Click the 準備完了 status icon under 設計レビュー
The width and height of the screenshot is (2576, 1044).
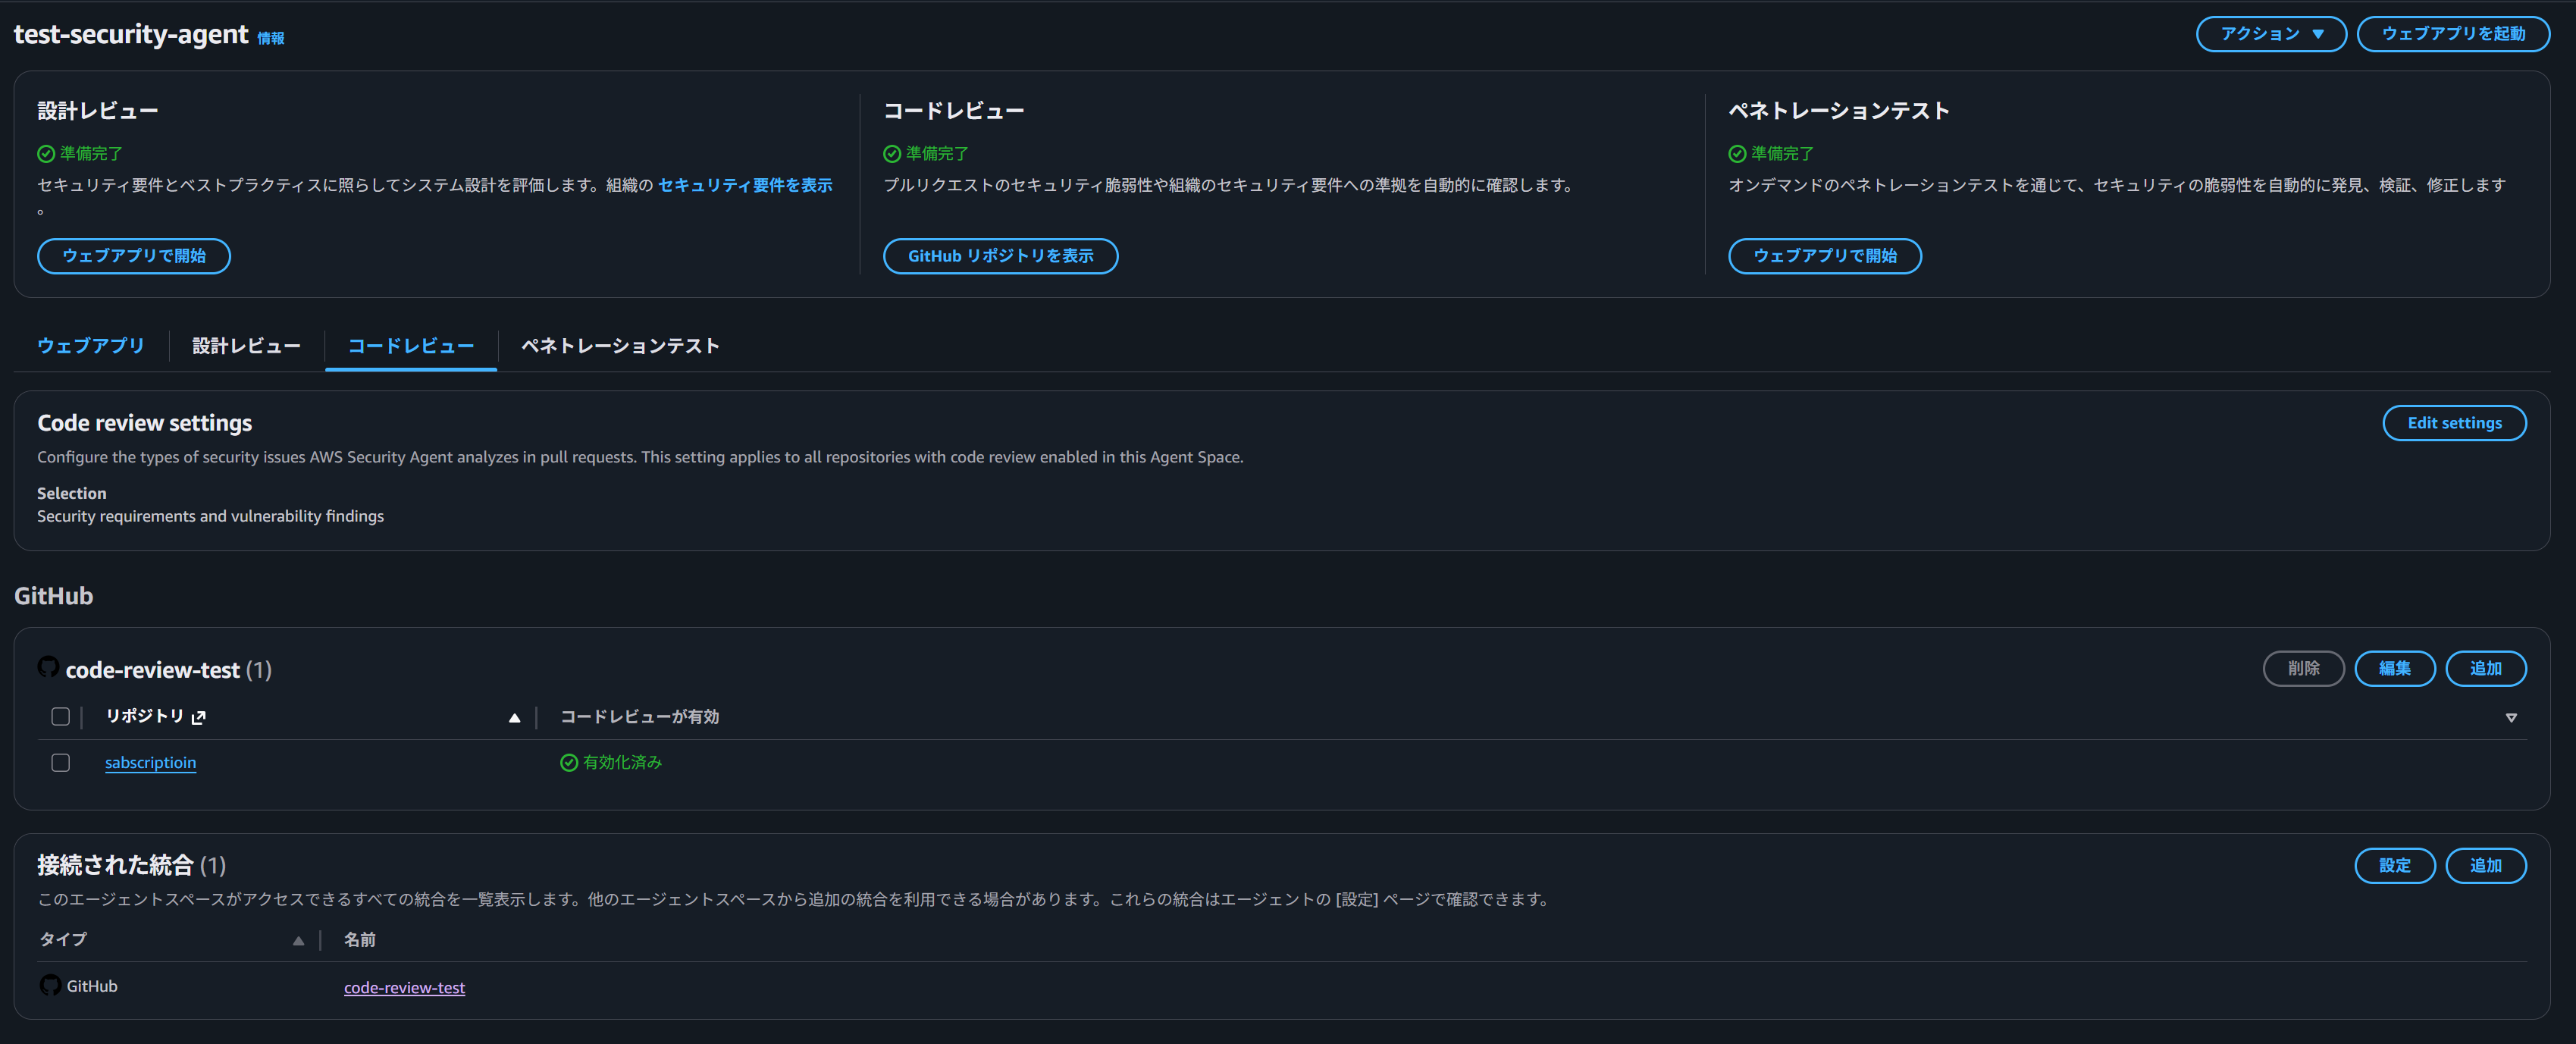click(x=46, y=154)
